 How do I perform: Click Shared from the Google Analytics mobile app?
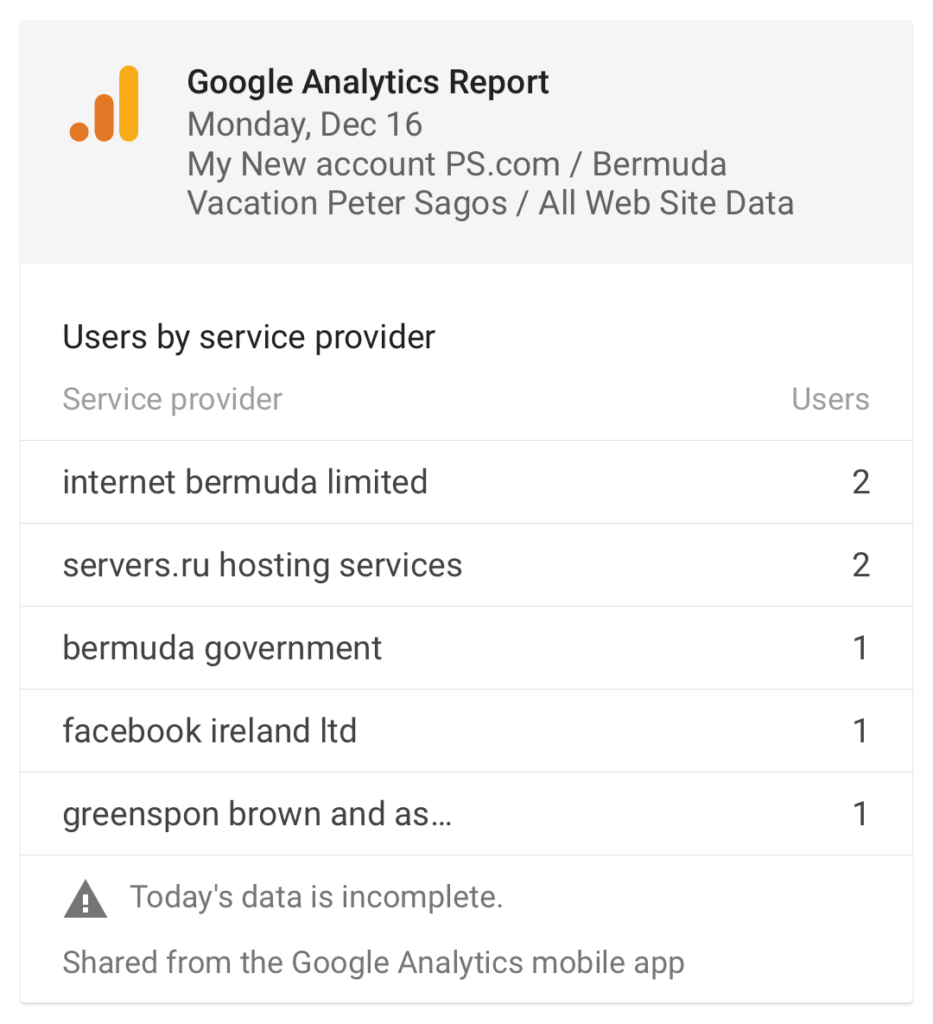(x=373, y=963)
